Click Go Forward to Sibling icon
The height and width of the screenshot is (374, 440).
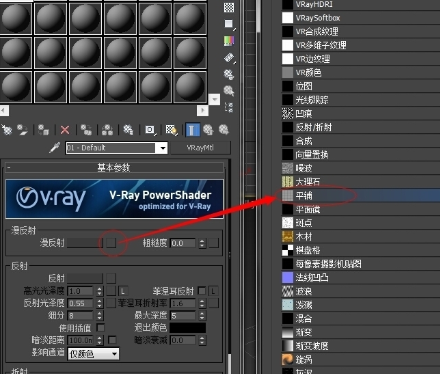(x=224, y=130)
